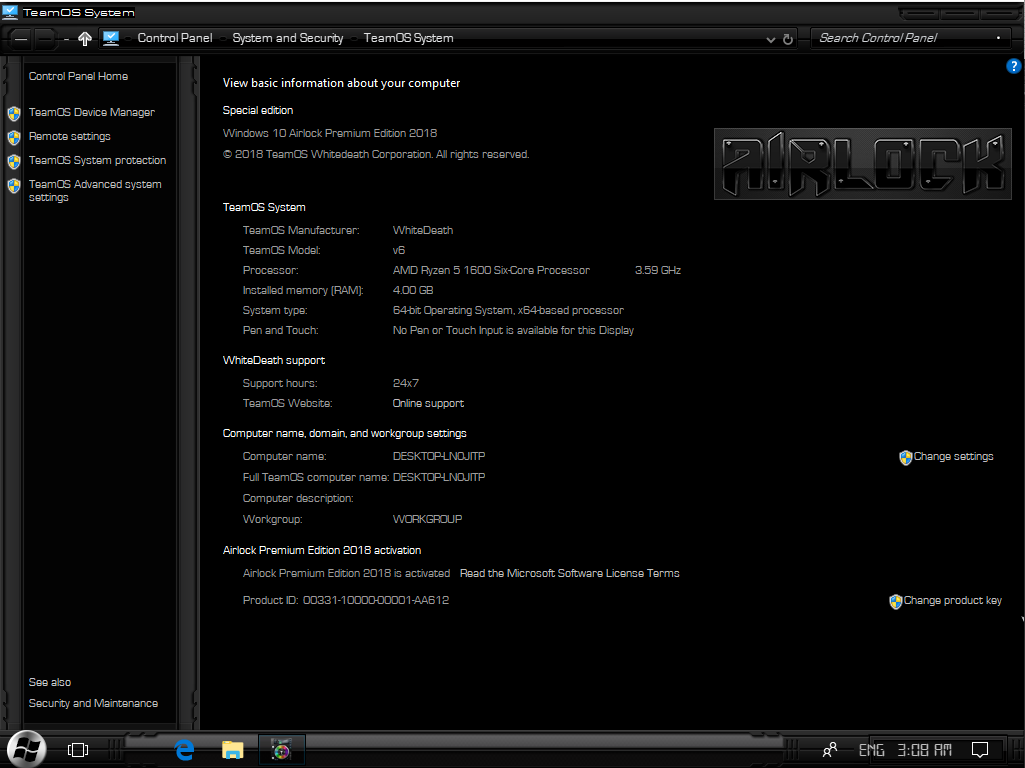
Task: Open the People icon in the system tray
Action: pos(830,750)
